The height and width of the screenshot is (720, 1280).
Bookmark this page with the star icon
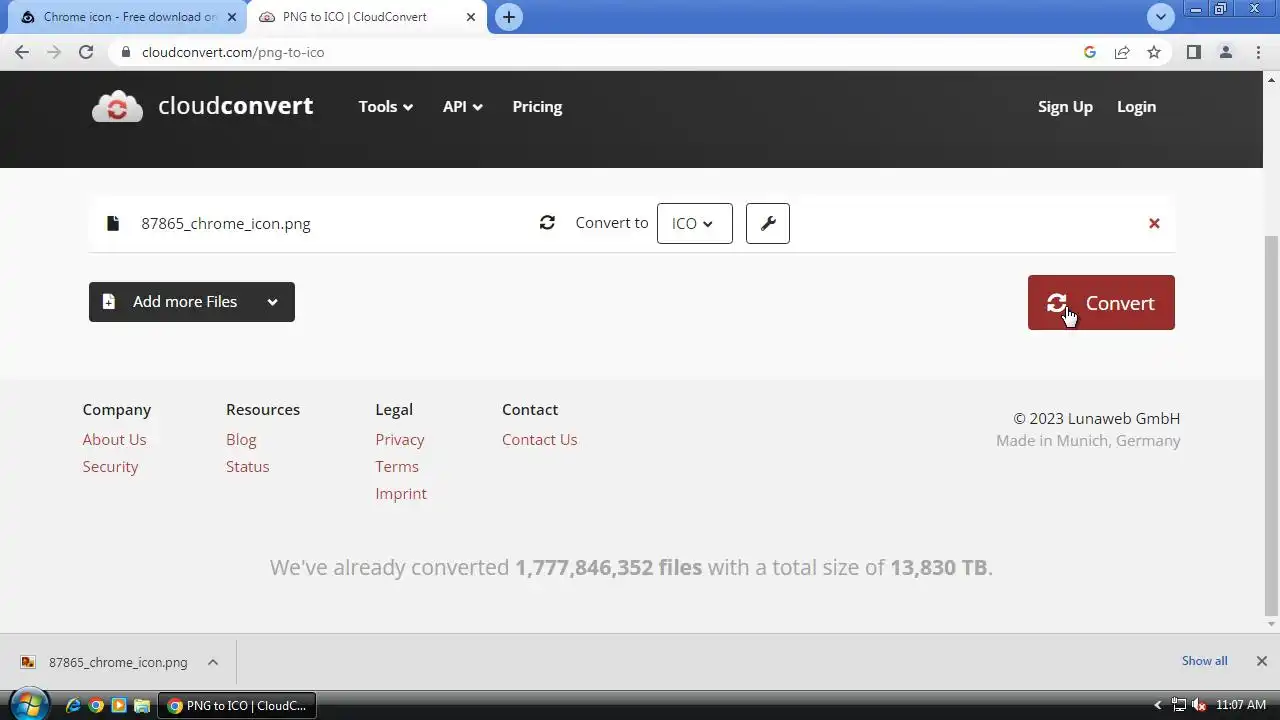click(1154, 52)
